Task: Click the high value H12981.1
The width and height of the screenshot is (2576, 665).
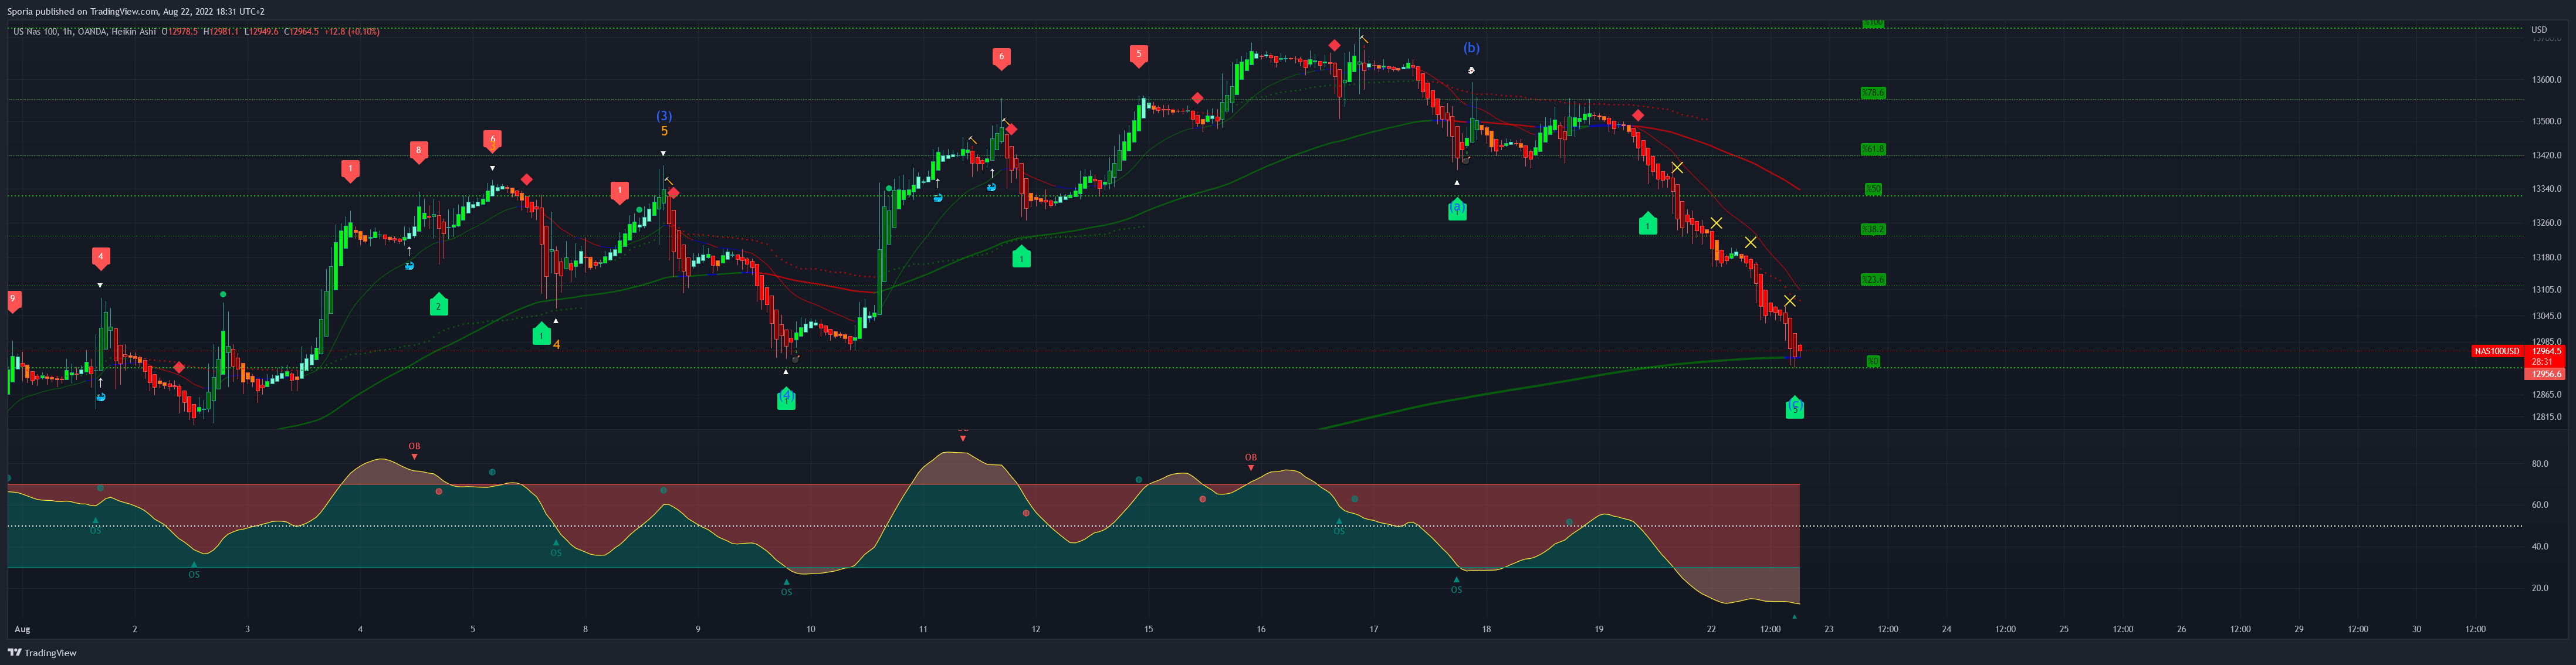Action: click(x=220, y=32)
